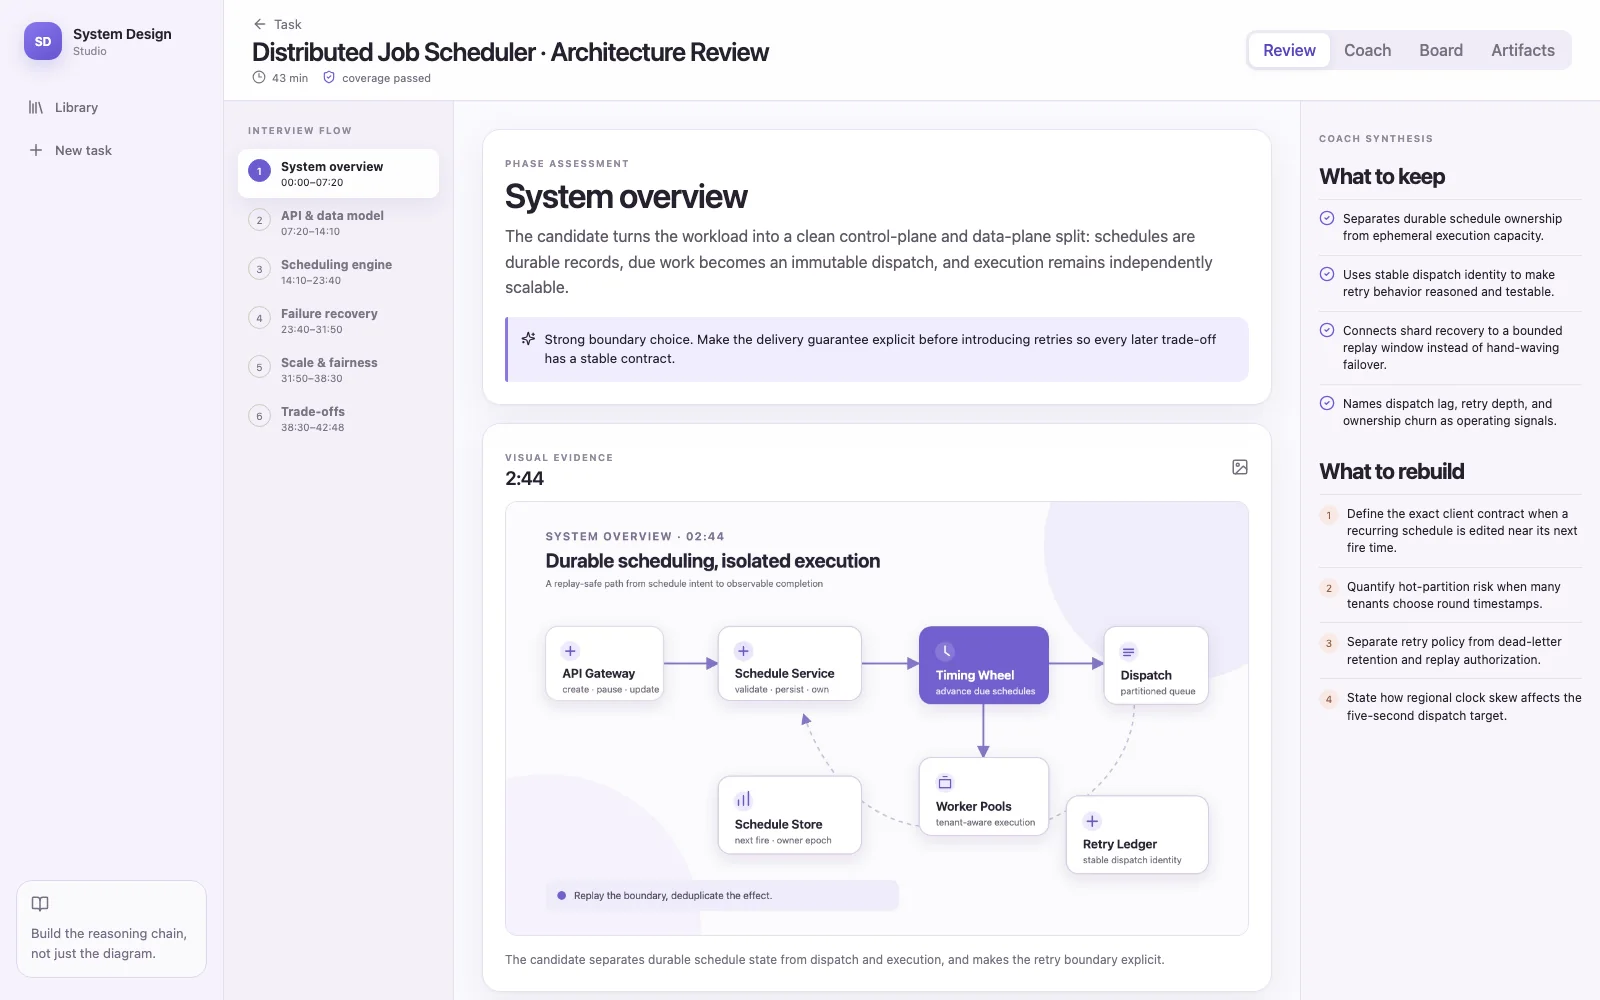
Task: Click check icon for 'Uses stable dispatch identity'
Action: click(x=1327, y=274)
